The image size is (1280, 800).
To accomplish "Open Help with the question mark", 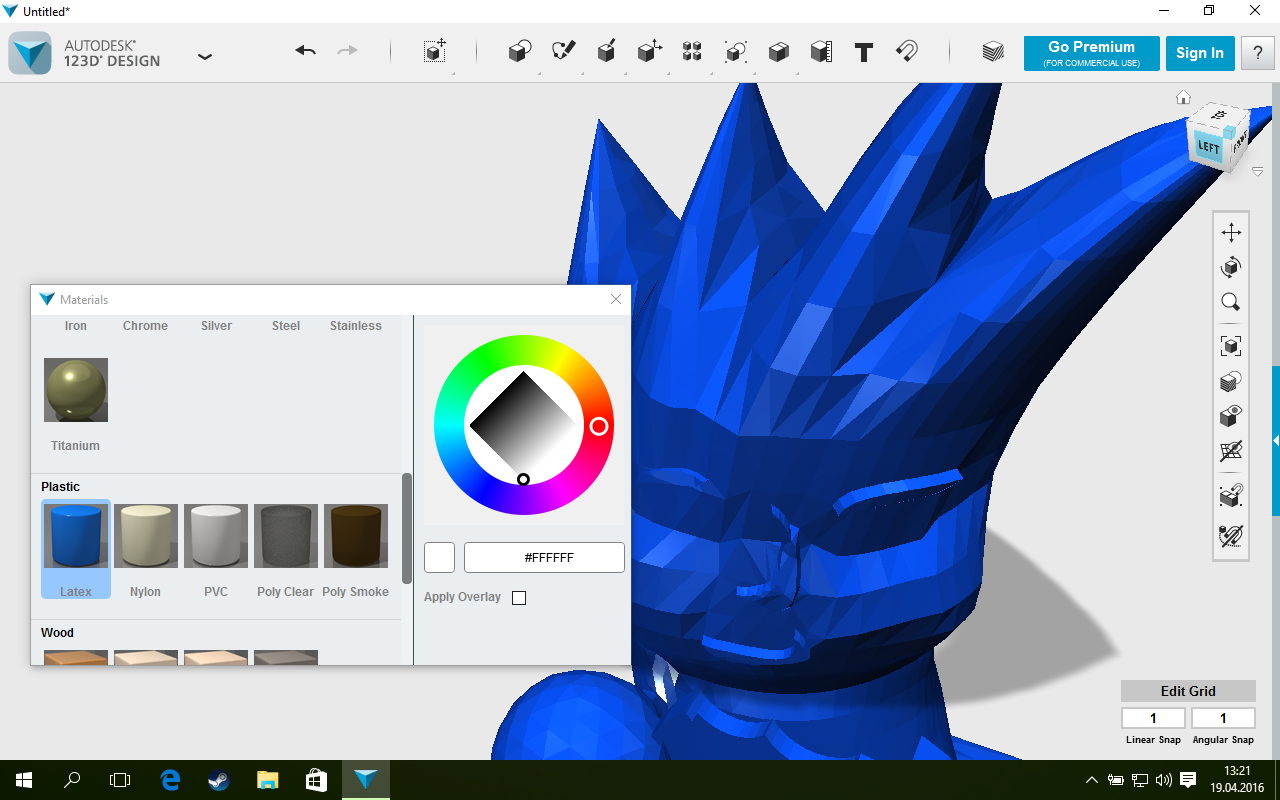I will [1258, 54].
